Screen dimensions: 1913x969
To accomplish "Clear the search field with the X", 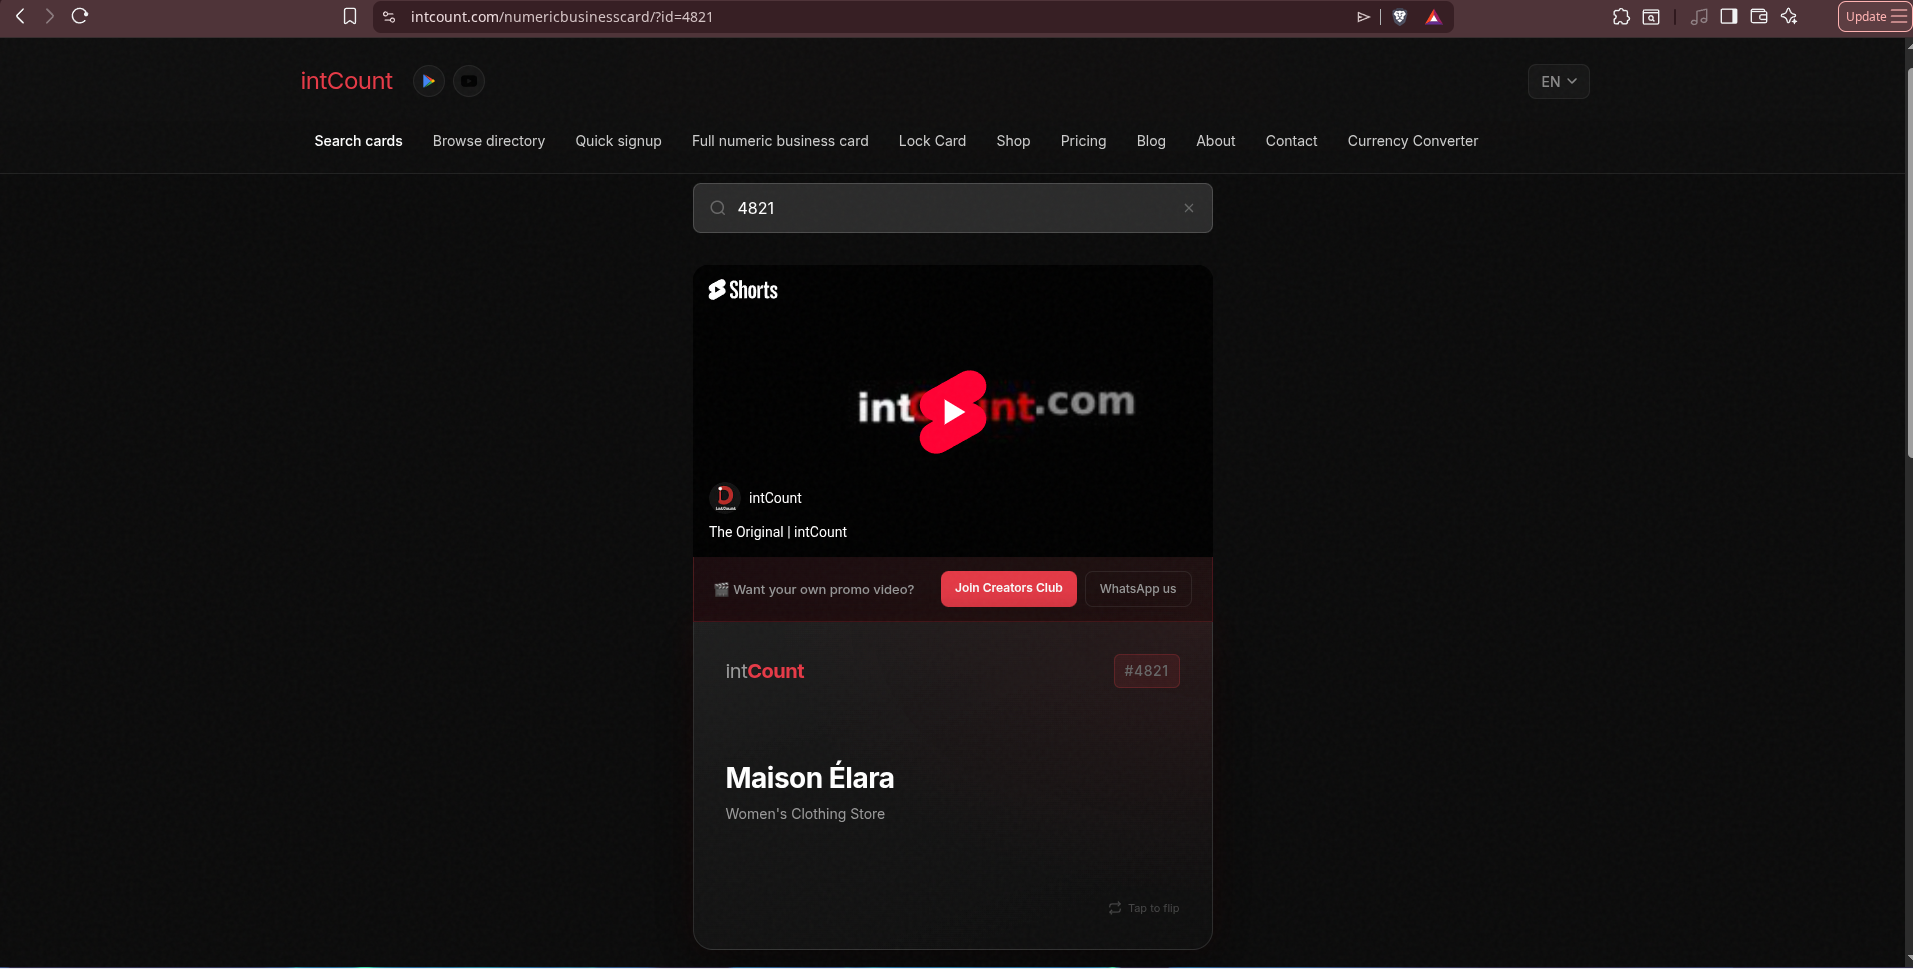I will (x=1189, y=208).
